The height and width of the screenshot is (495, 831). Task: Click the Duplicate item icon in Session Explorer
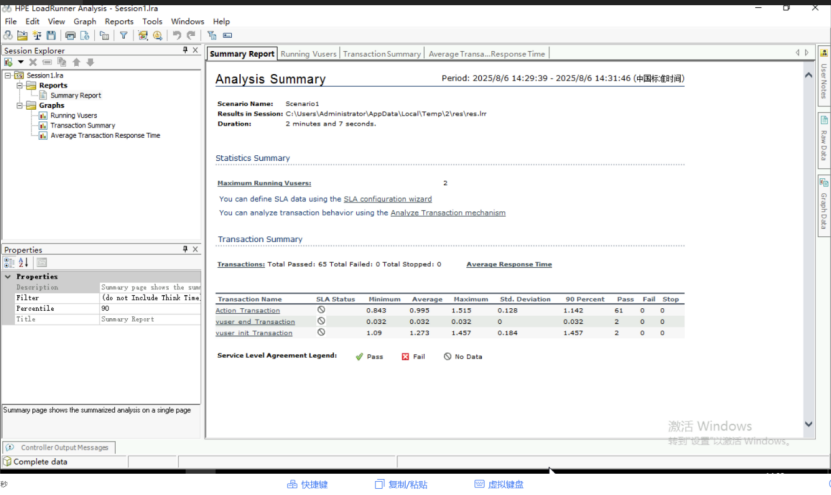(x=61, y=63)
